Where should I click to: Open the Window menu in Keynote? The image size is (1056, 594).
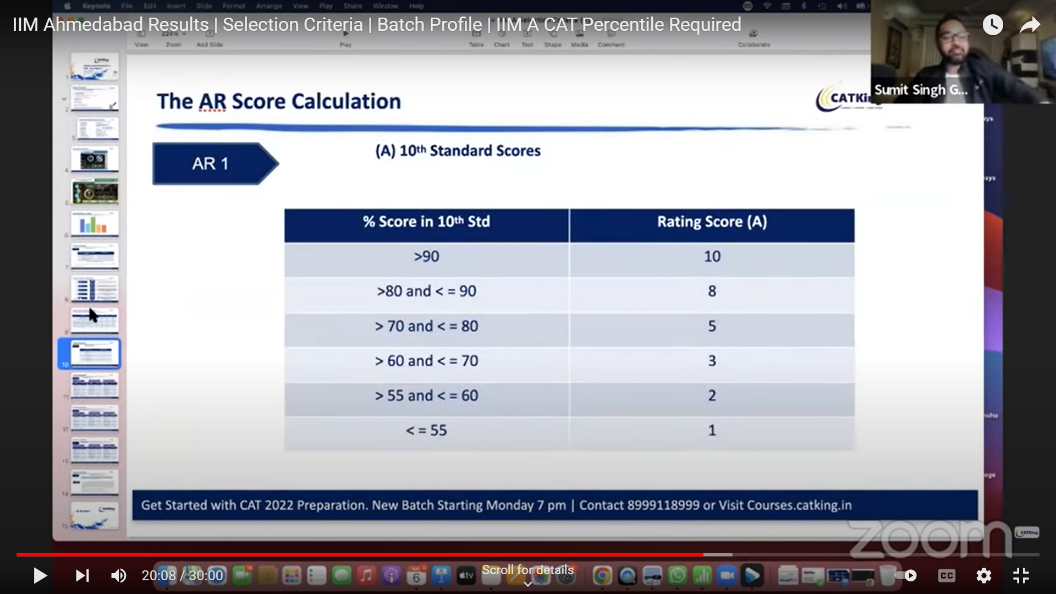click(x=385, y=6)
